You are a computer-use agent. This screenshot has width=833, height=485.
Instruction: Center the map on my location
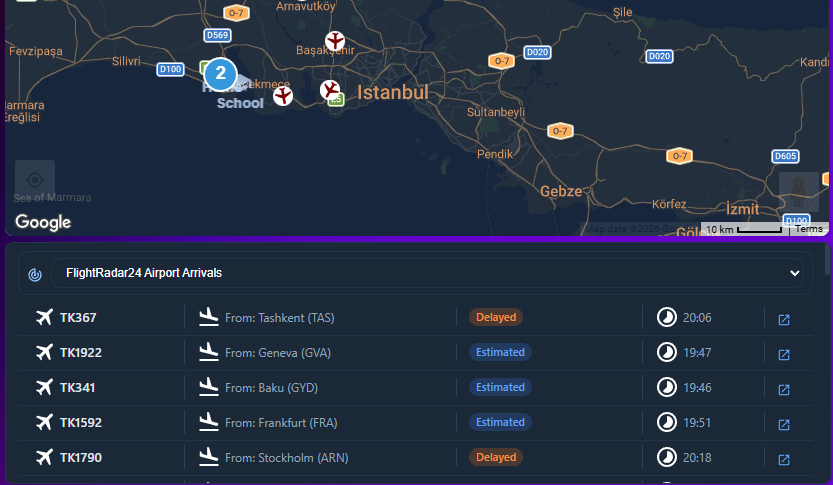35,180
